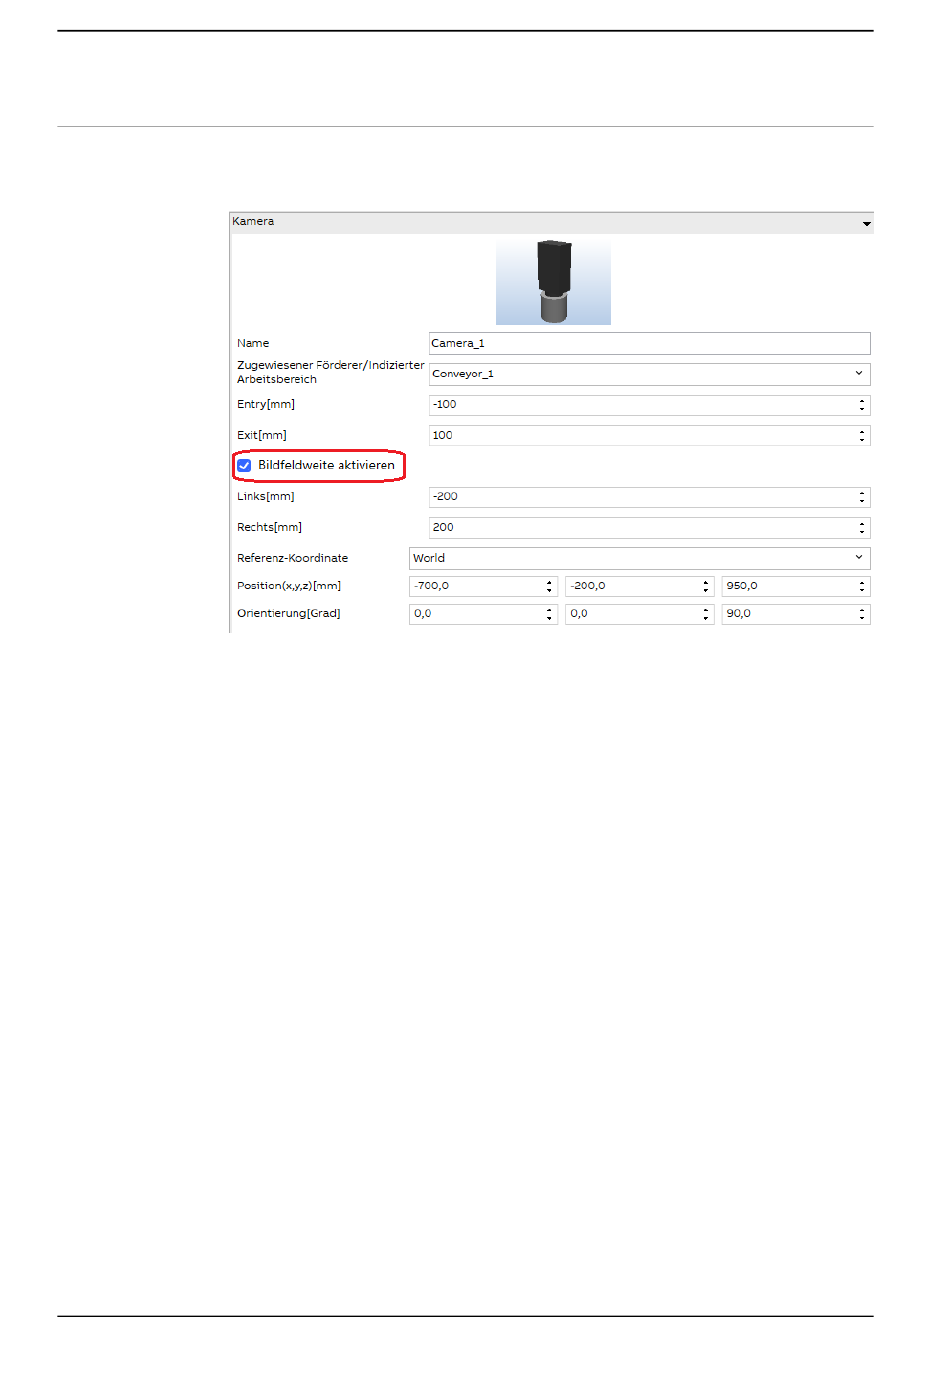Adjust the Links[mm] spinner arrows
The width and height of the screenshot is (950, 1378).
(x=862, y=497)
